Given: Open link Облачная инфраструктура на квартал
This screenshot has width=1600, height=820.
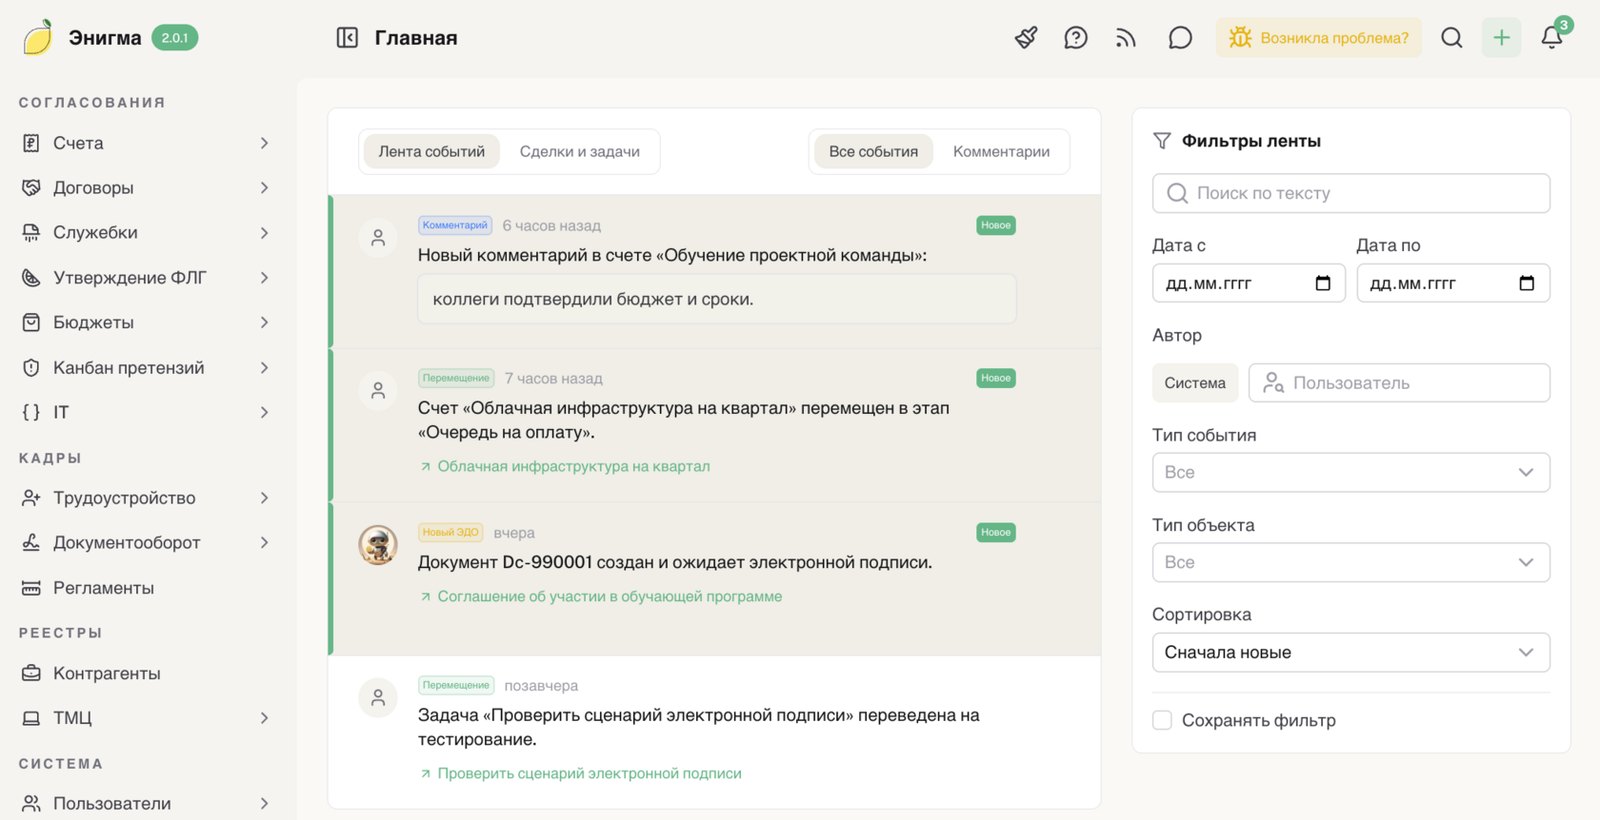Looking at the screenshot, I should 574,466.
